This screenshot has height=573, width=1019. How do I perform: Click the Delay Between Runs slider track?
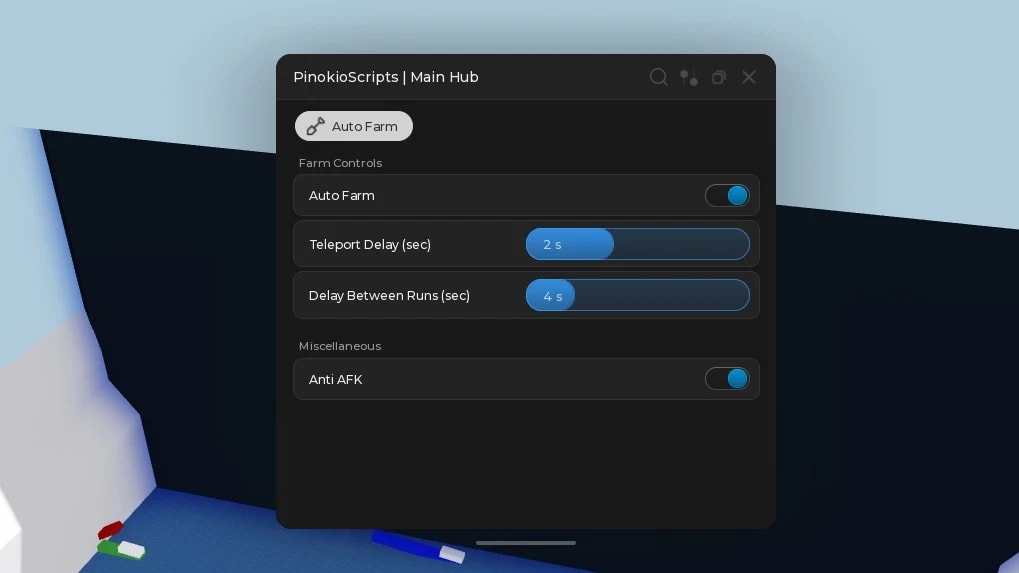(x=638, y=295)
